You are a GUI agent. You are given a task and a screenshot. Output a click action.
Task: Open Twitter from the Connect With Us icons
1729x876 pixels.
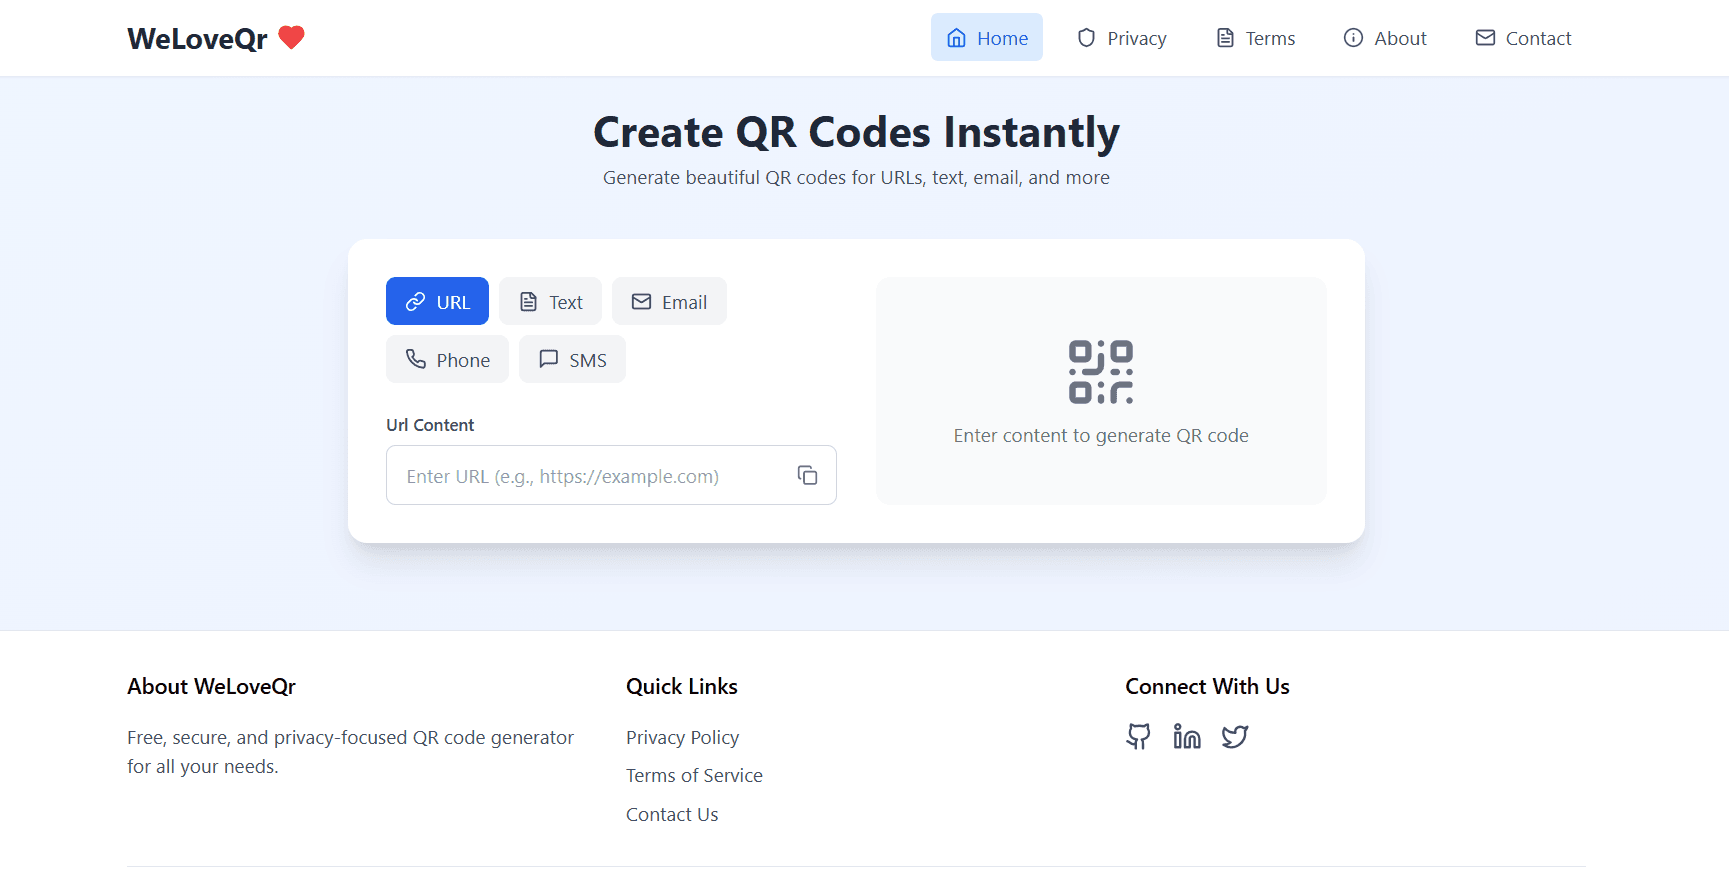pos(1234,736)
